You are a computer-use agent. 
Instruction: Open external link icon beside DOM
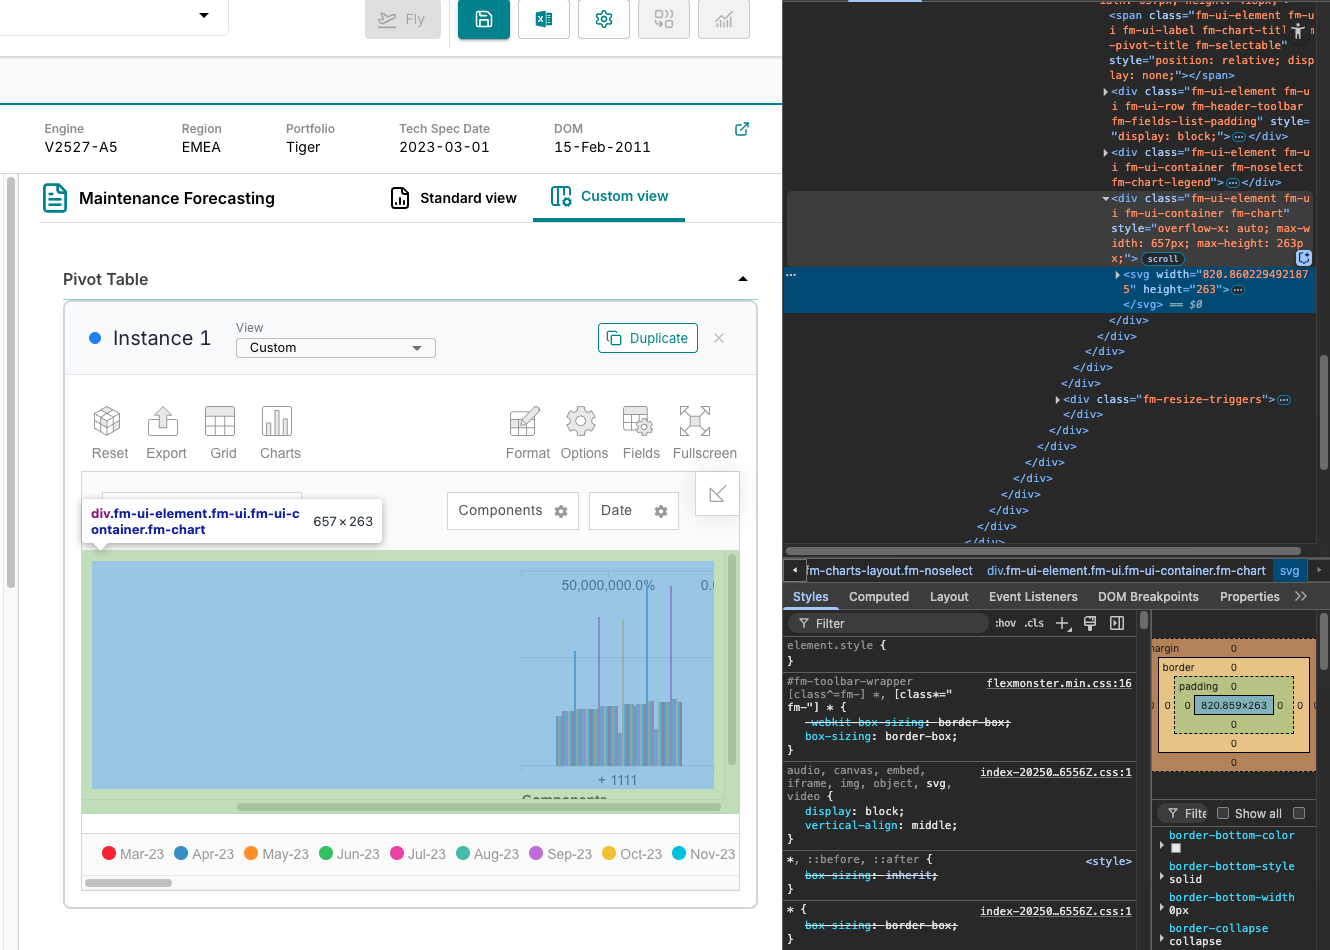tap(742, 129)
